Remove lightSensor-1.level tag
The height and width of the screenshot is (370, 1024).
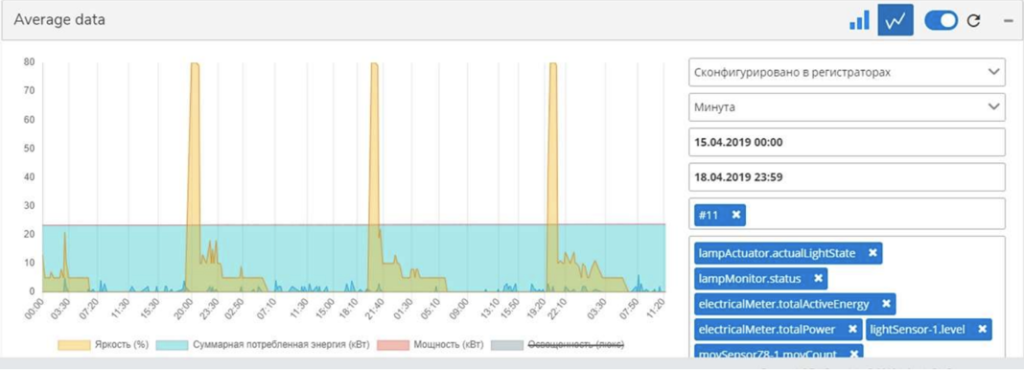982,329
